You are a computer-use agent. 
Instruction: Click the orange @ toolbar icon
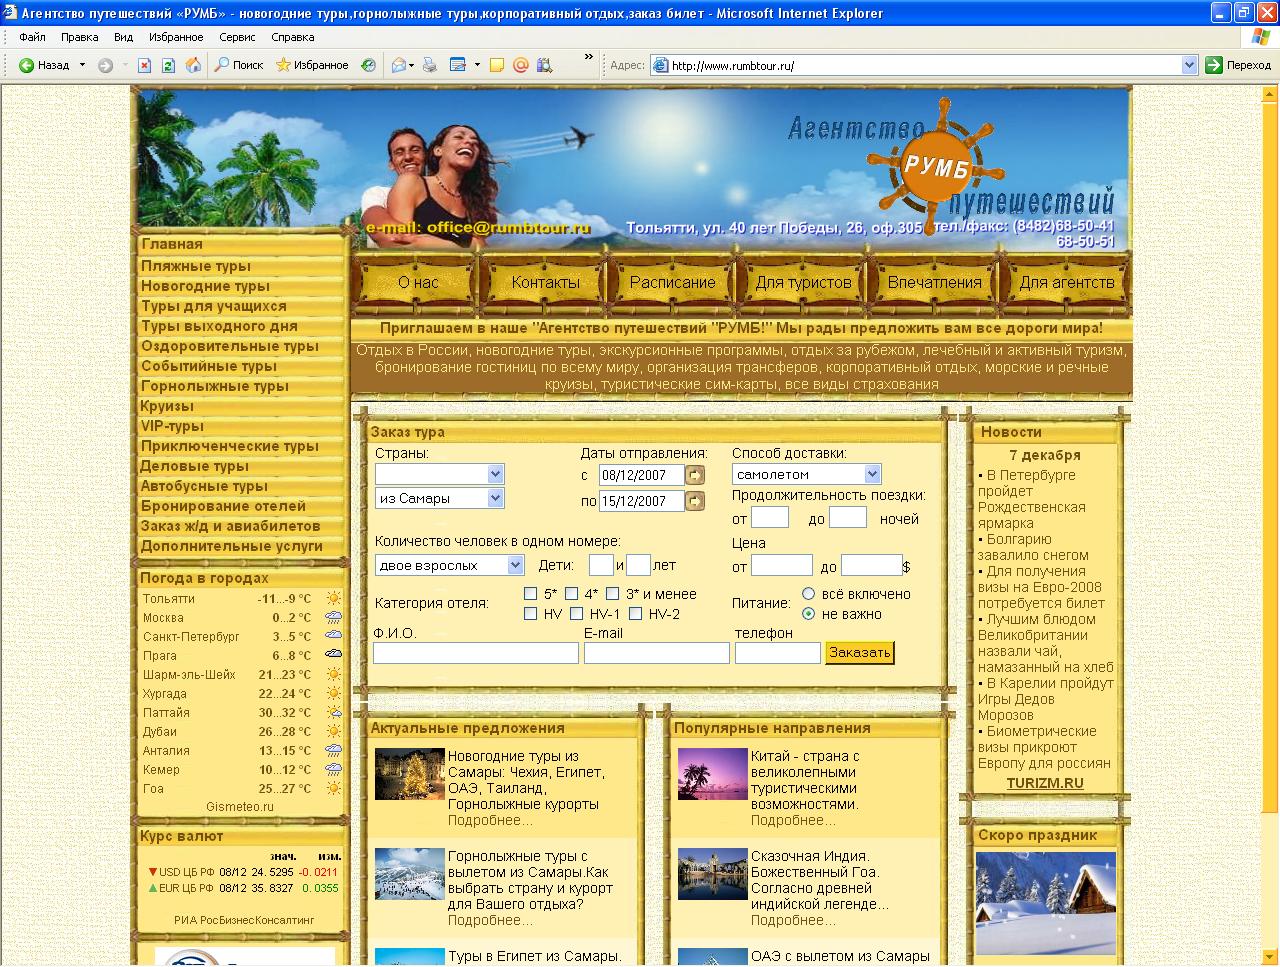pyautogui.click(x=520, y=65)
